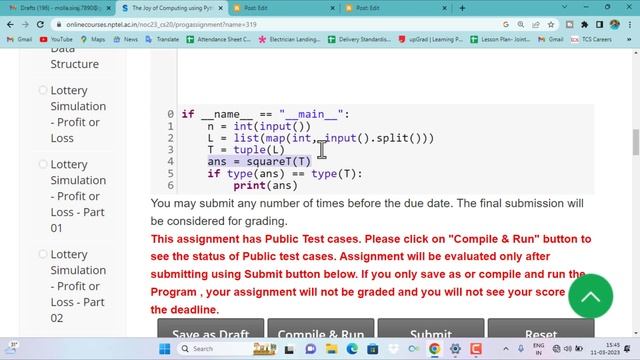Share this page via share icon
Screen dimensions: 640x360
pos(536,24)
